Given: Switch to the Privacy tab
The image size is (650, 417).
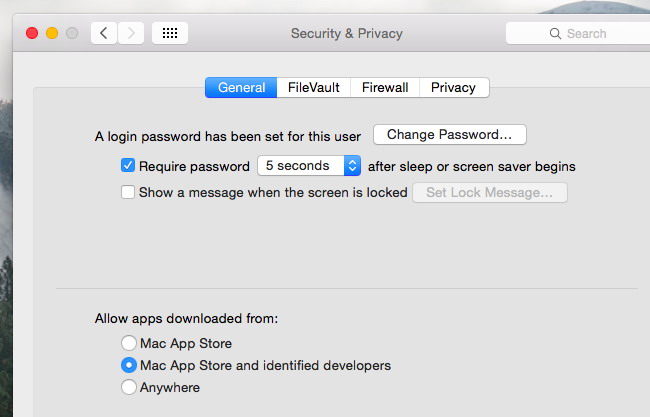Looking at the screenshot, I should [454, 87].
